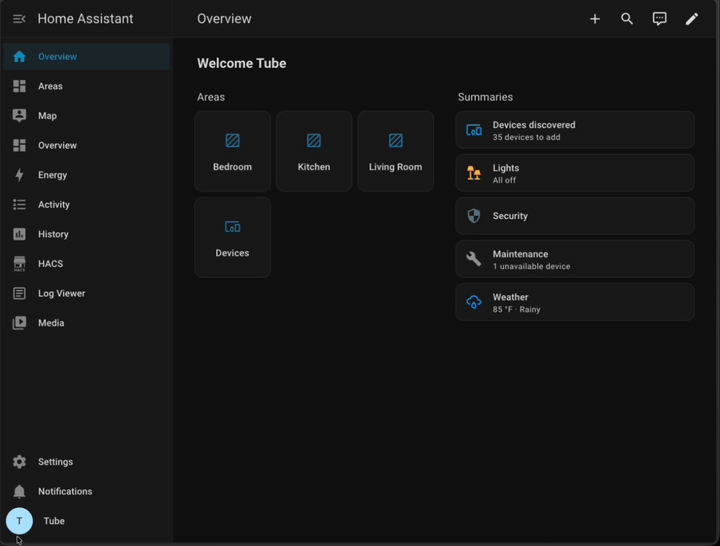Click the Energy lightning bolt icon

[x=19, y=175]
